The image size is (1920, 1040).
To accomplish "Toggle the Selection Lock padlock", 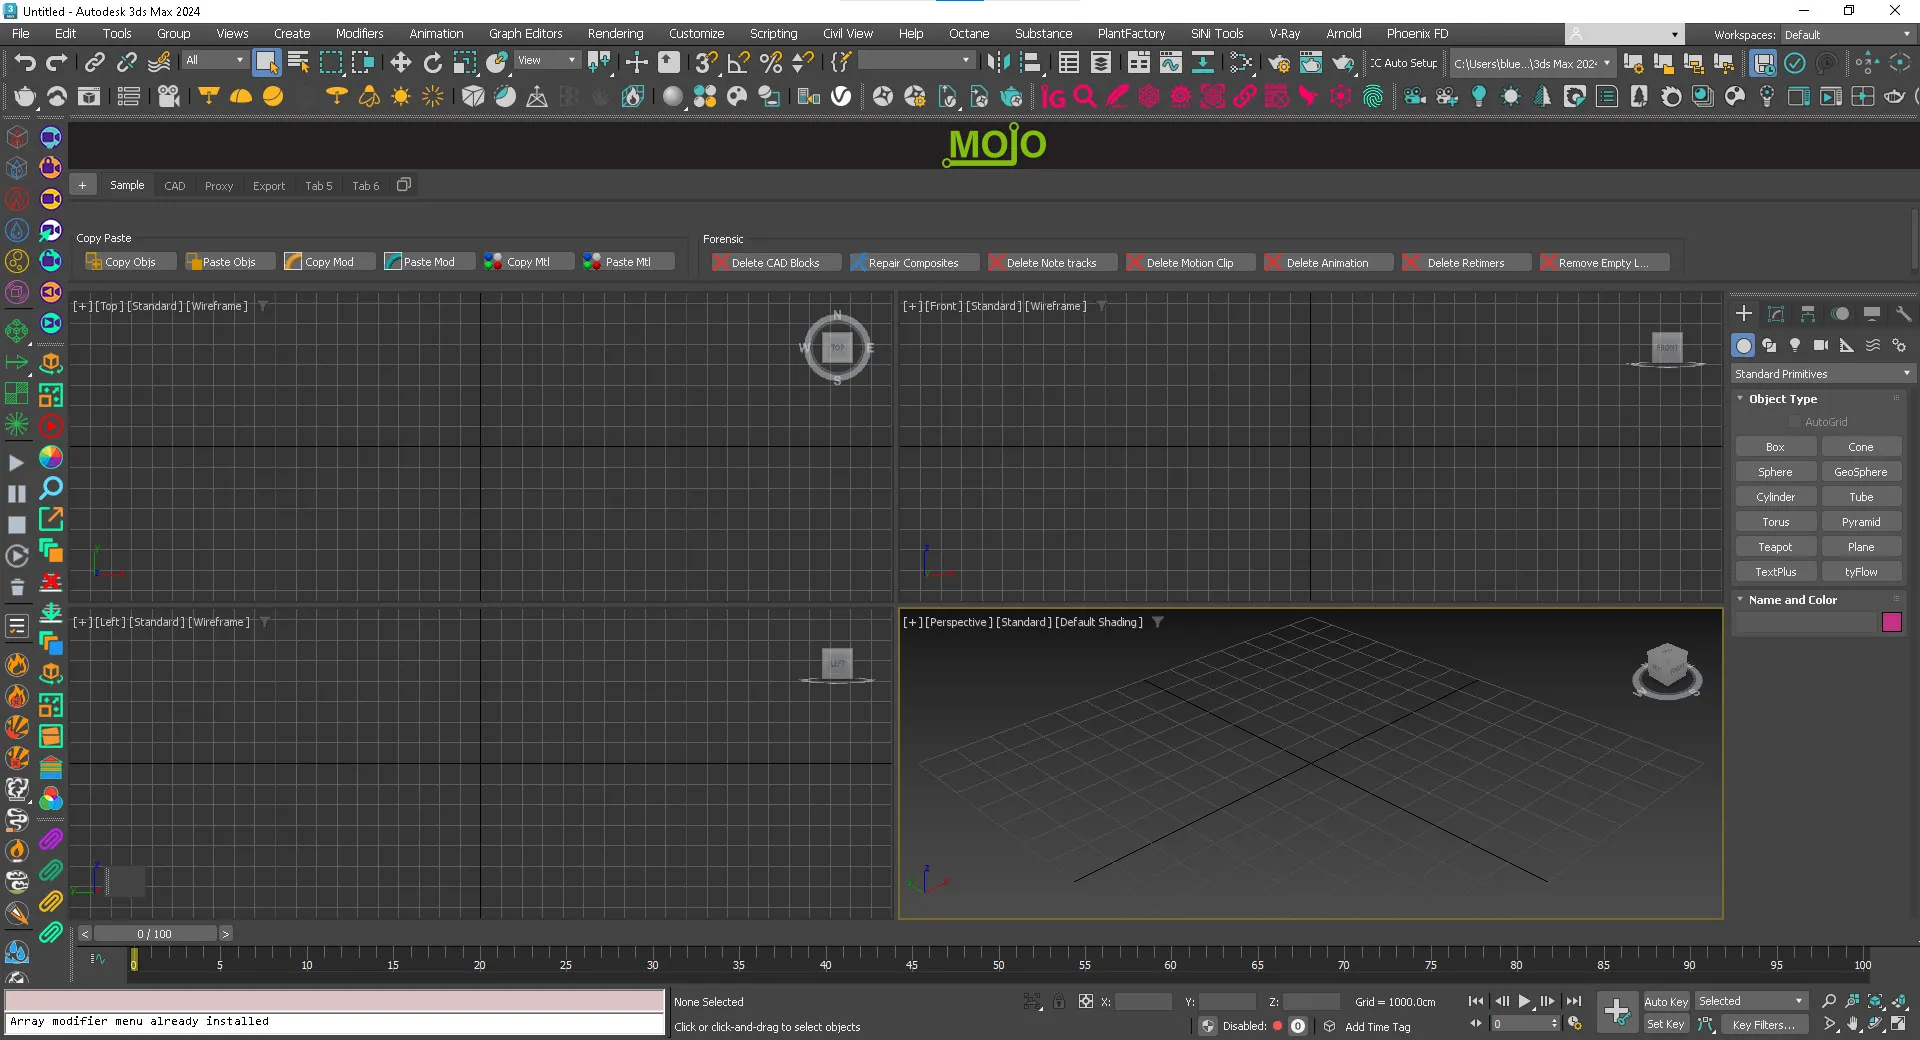I will 1059,1001.
